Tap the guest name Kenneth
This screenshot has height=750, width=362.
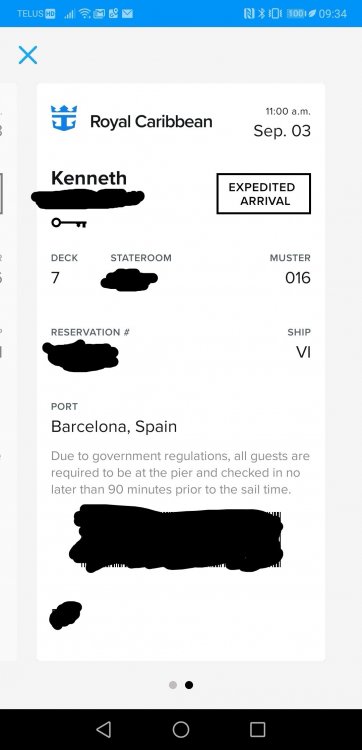click(89, 178)
